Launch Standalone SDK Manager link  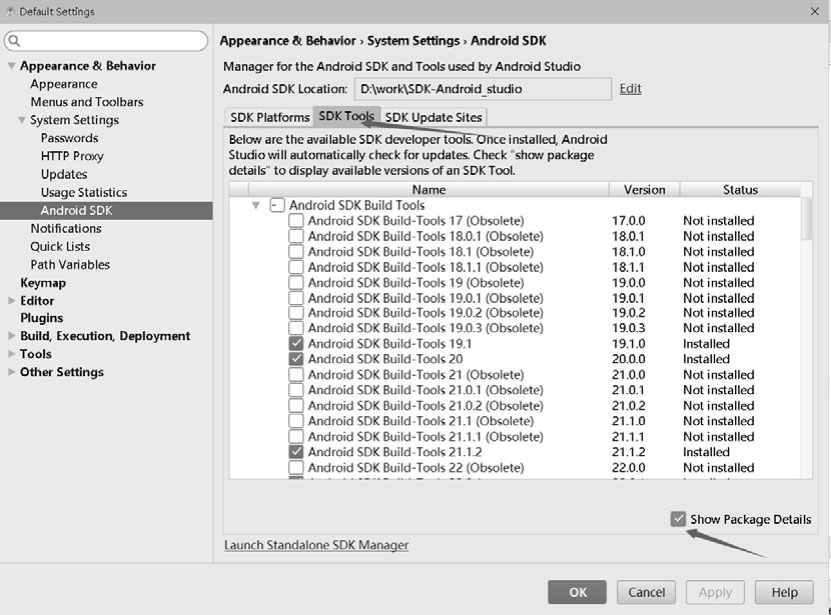[x=316, y=545]
